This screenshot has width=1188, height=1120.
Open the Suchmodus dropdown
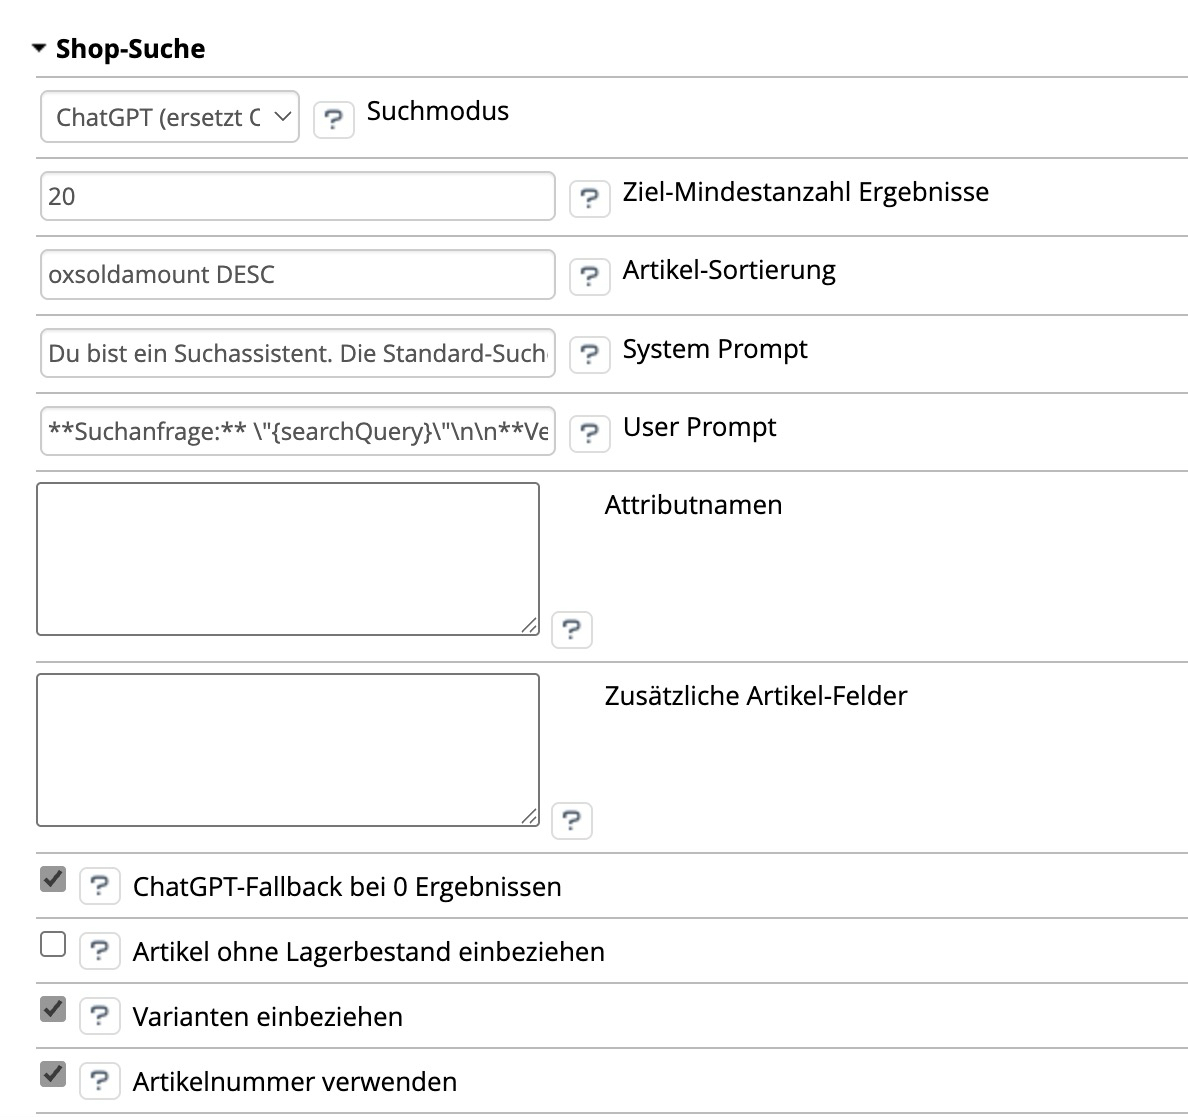(x=170, y=117)
